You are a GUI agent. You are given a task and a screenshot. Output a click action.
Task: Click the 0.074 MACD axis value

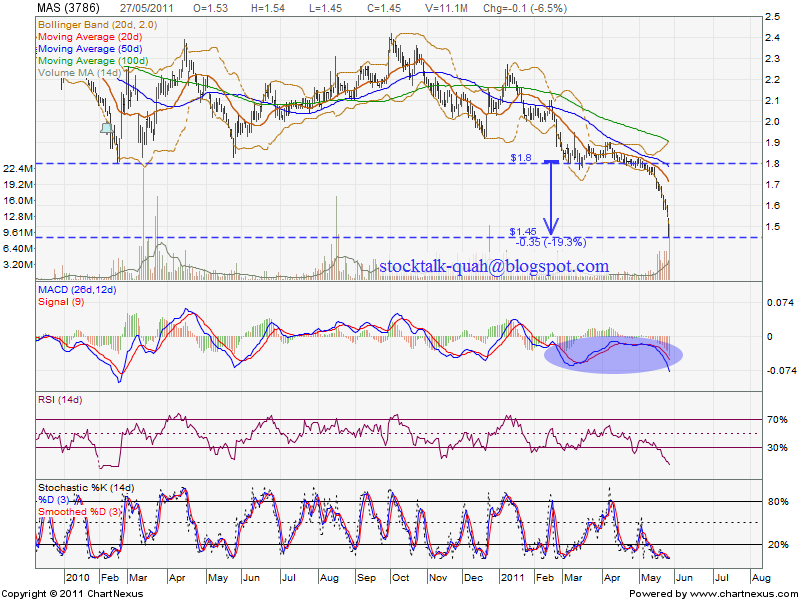(781, 303)
